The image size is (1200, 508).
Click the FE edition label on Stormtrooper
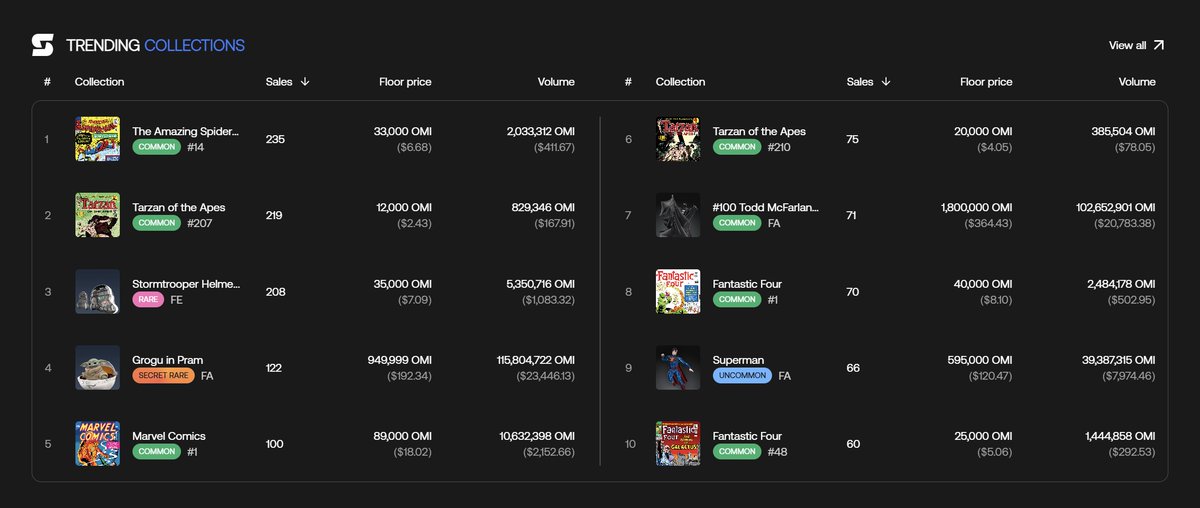[177, 300]
